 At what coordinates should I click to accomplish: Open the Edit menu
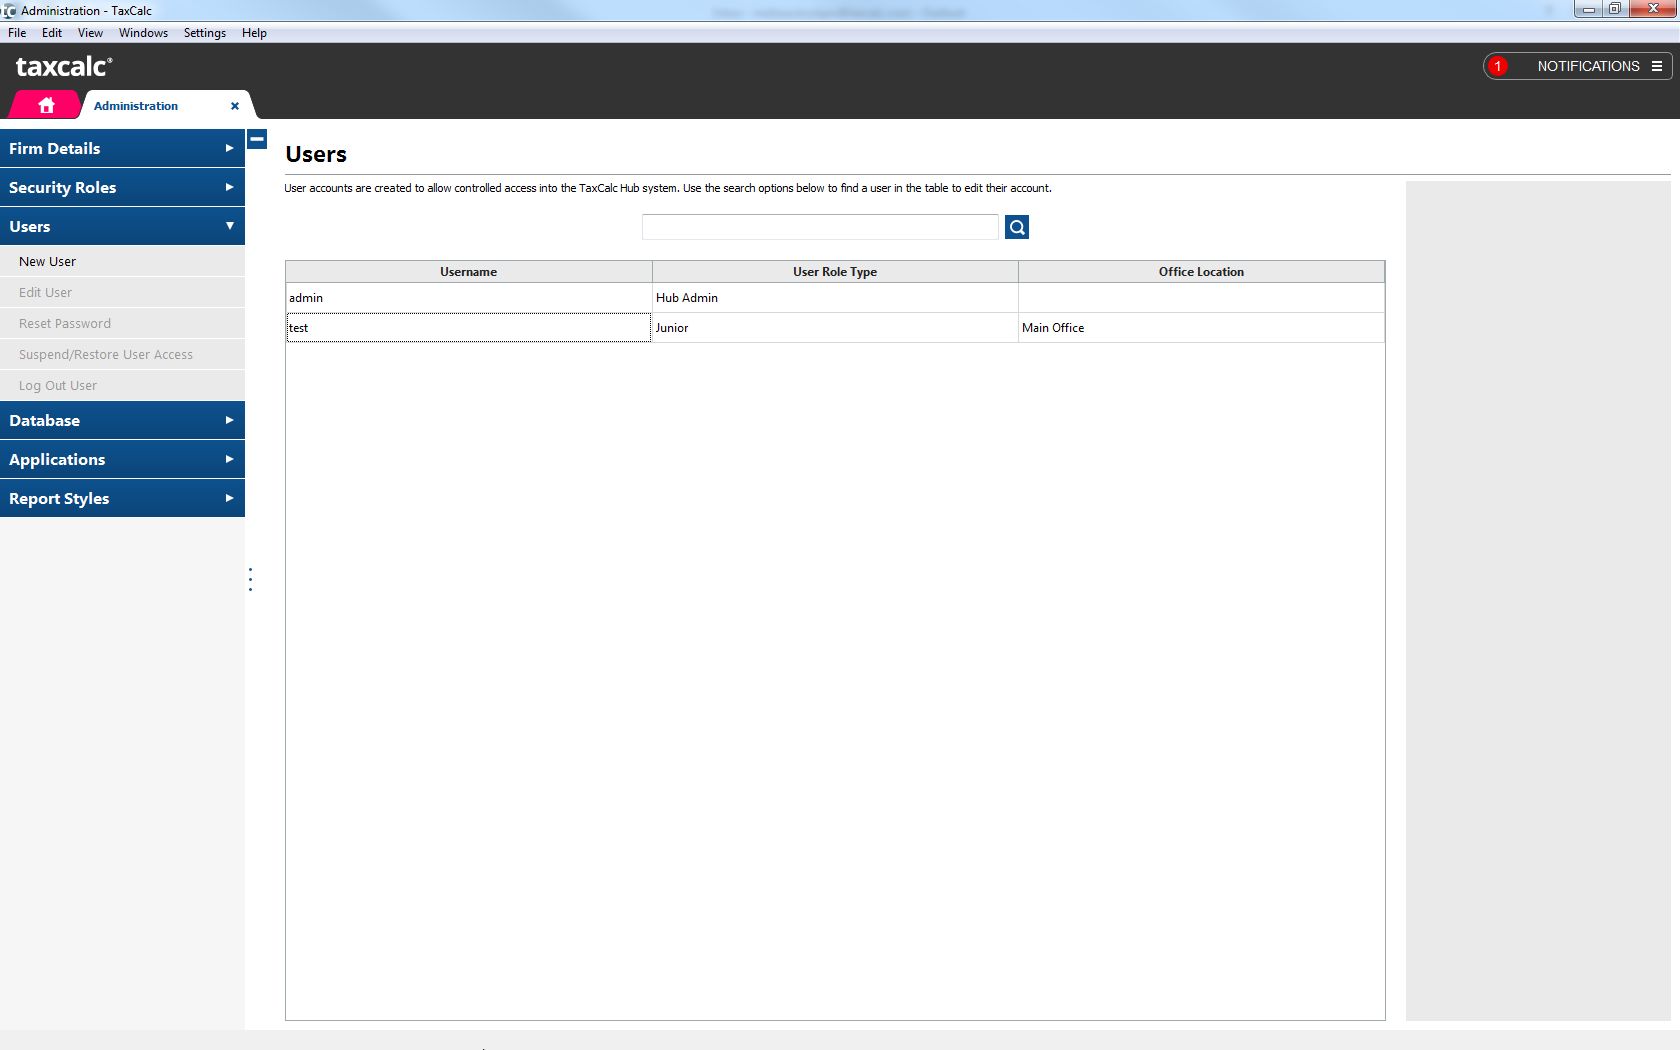pyautogui.click(x=52, y=33)
